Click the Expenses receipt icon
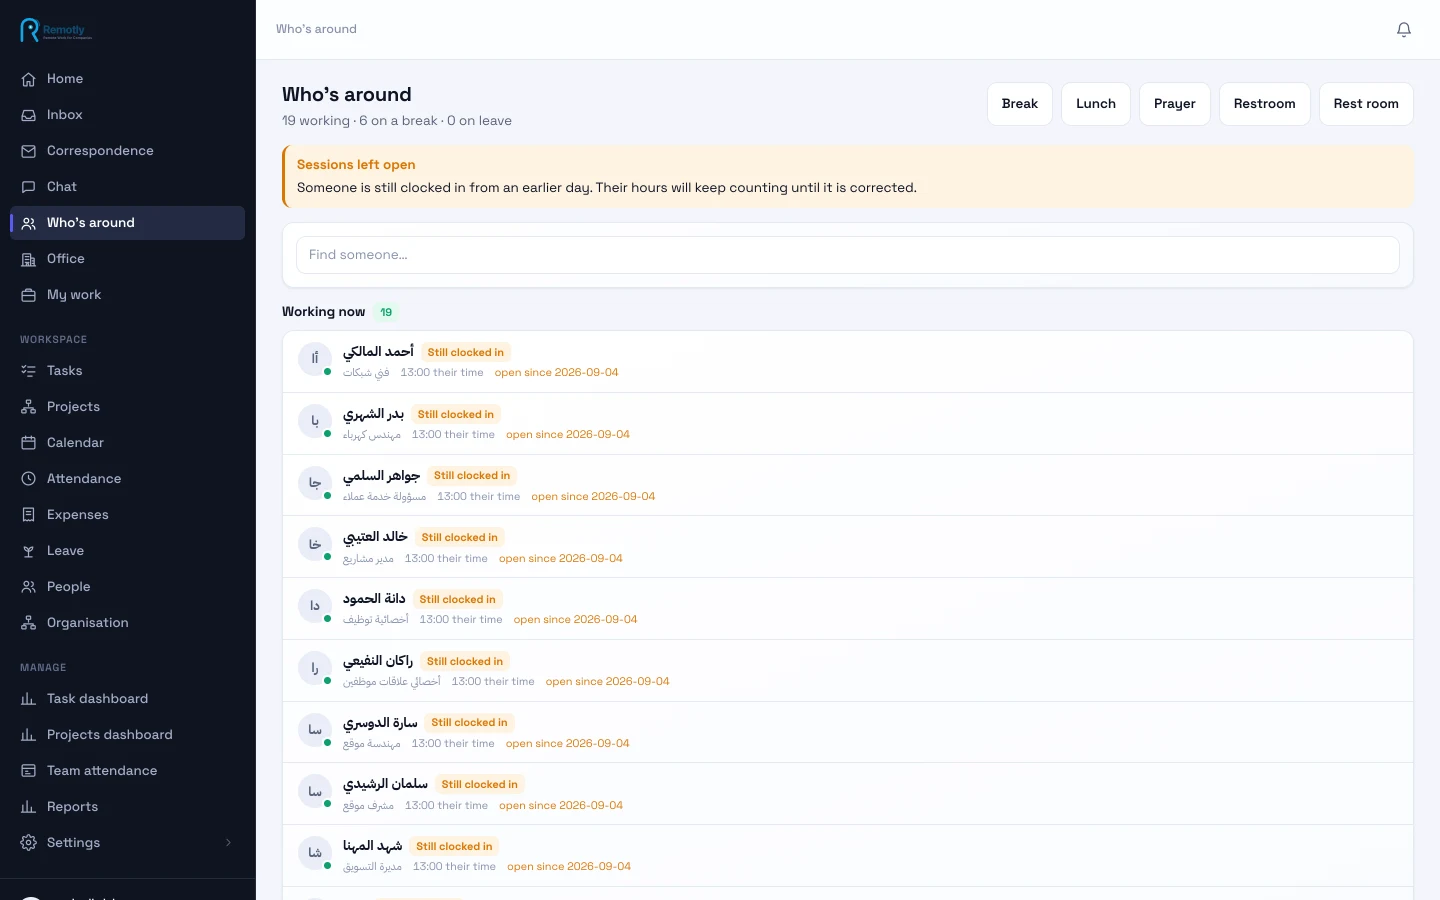Image resolution: width=1440 pixels, height=900 pixels. [29, 515]
